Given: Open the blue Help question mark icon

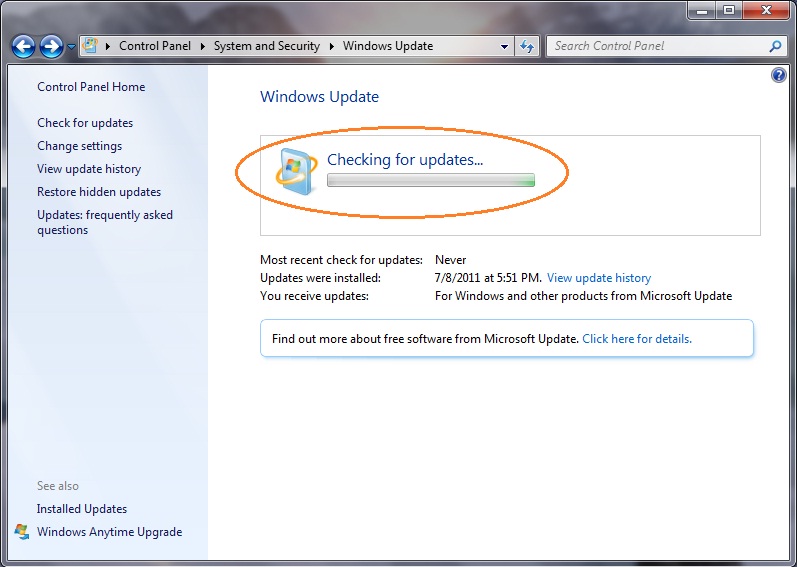Looking at the screenshot, I should pos(778,76).
